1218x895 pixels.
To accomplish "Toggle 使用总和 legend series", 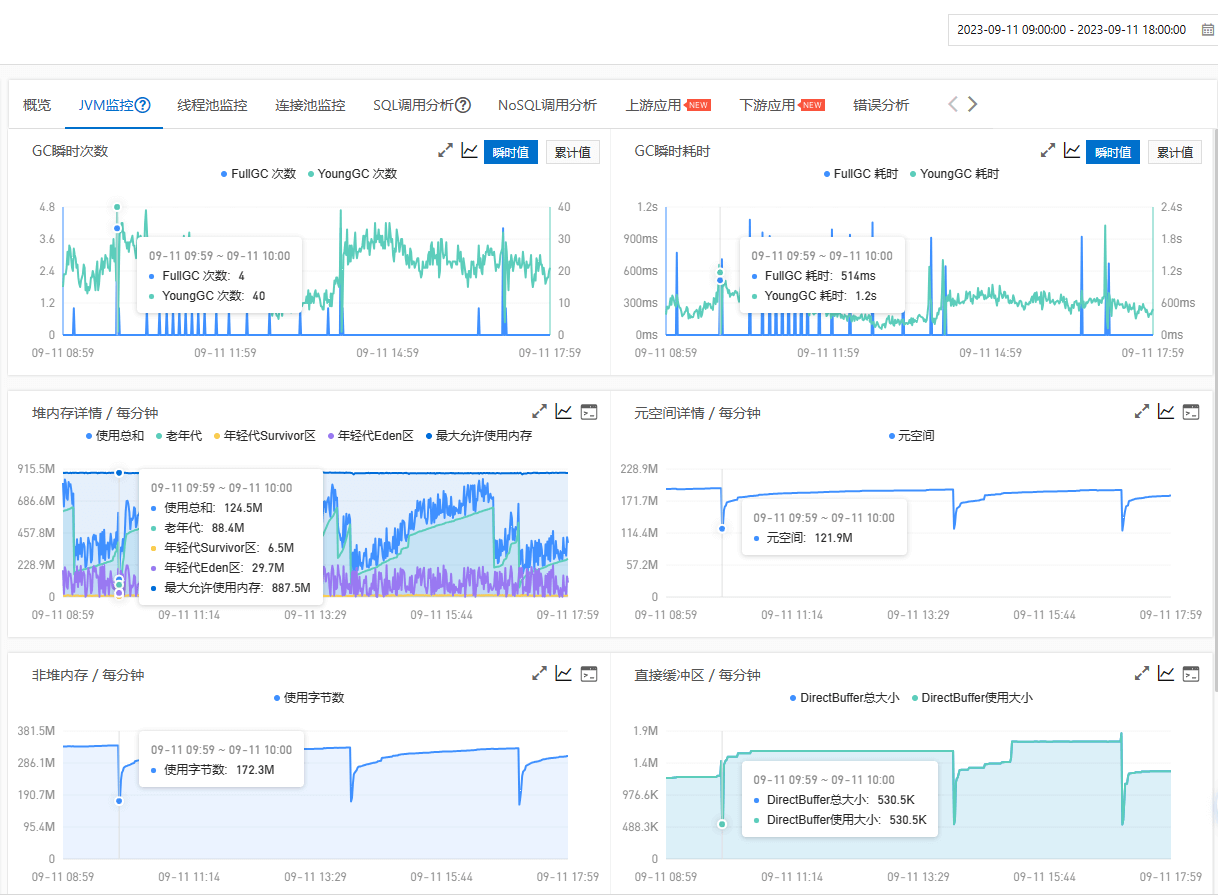I will tap(114, 436).
